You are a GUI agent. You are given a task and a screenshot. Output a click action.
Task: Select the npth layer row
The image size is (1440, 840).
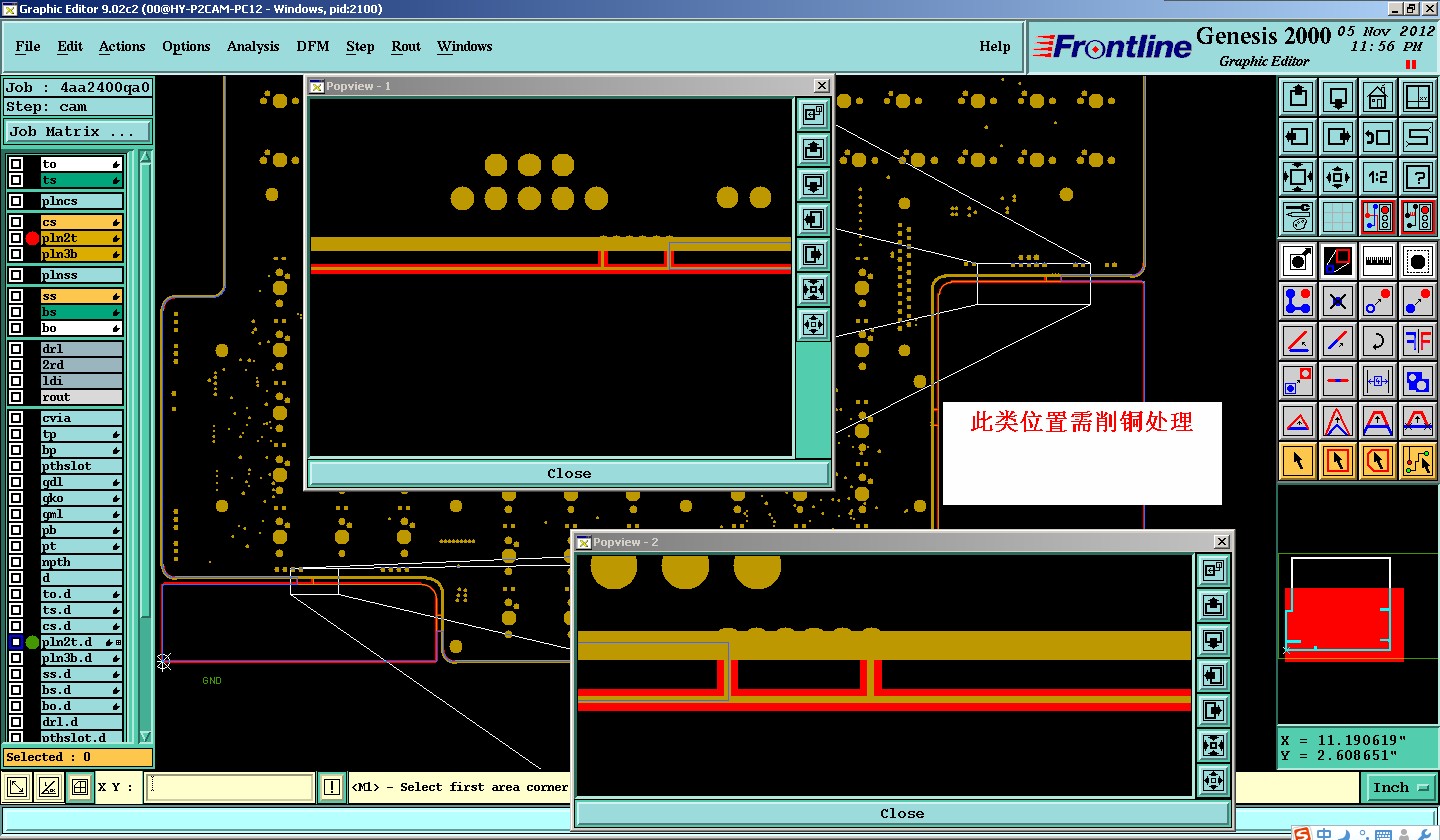click(x=81, y=562)
